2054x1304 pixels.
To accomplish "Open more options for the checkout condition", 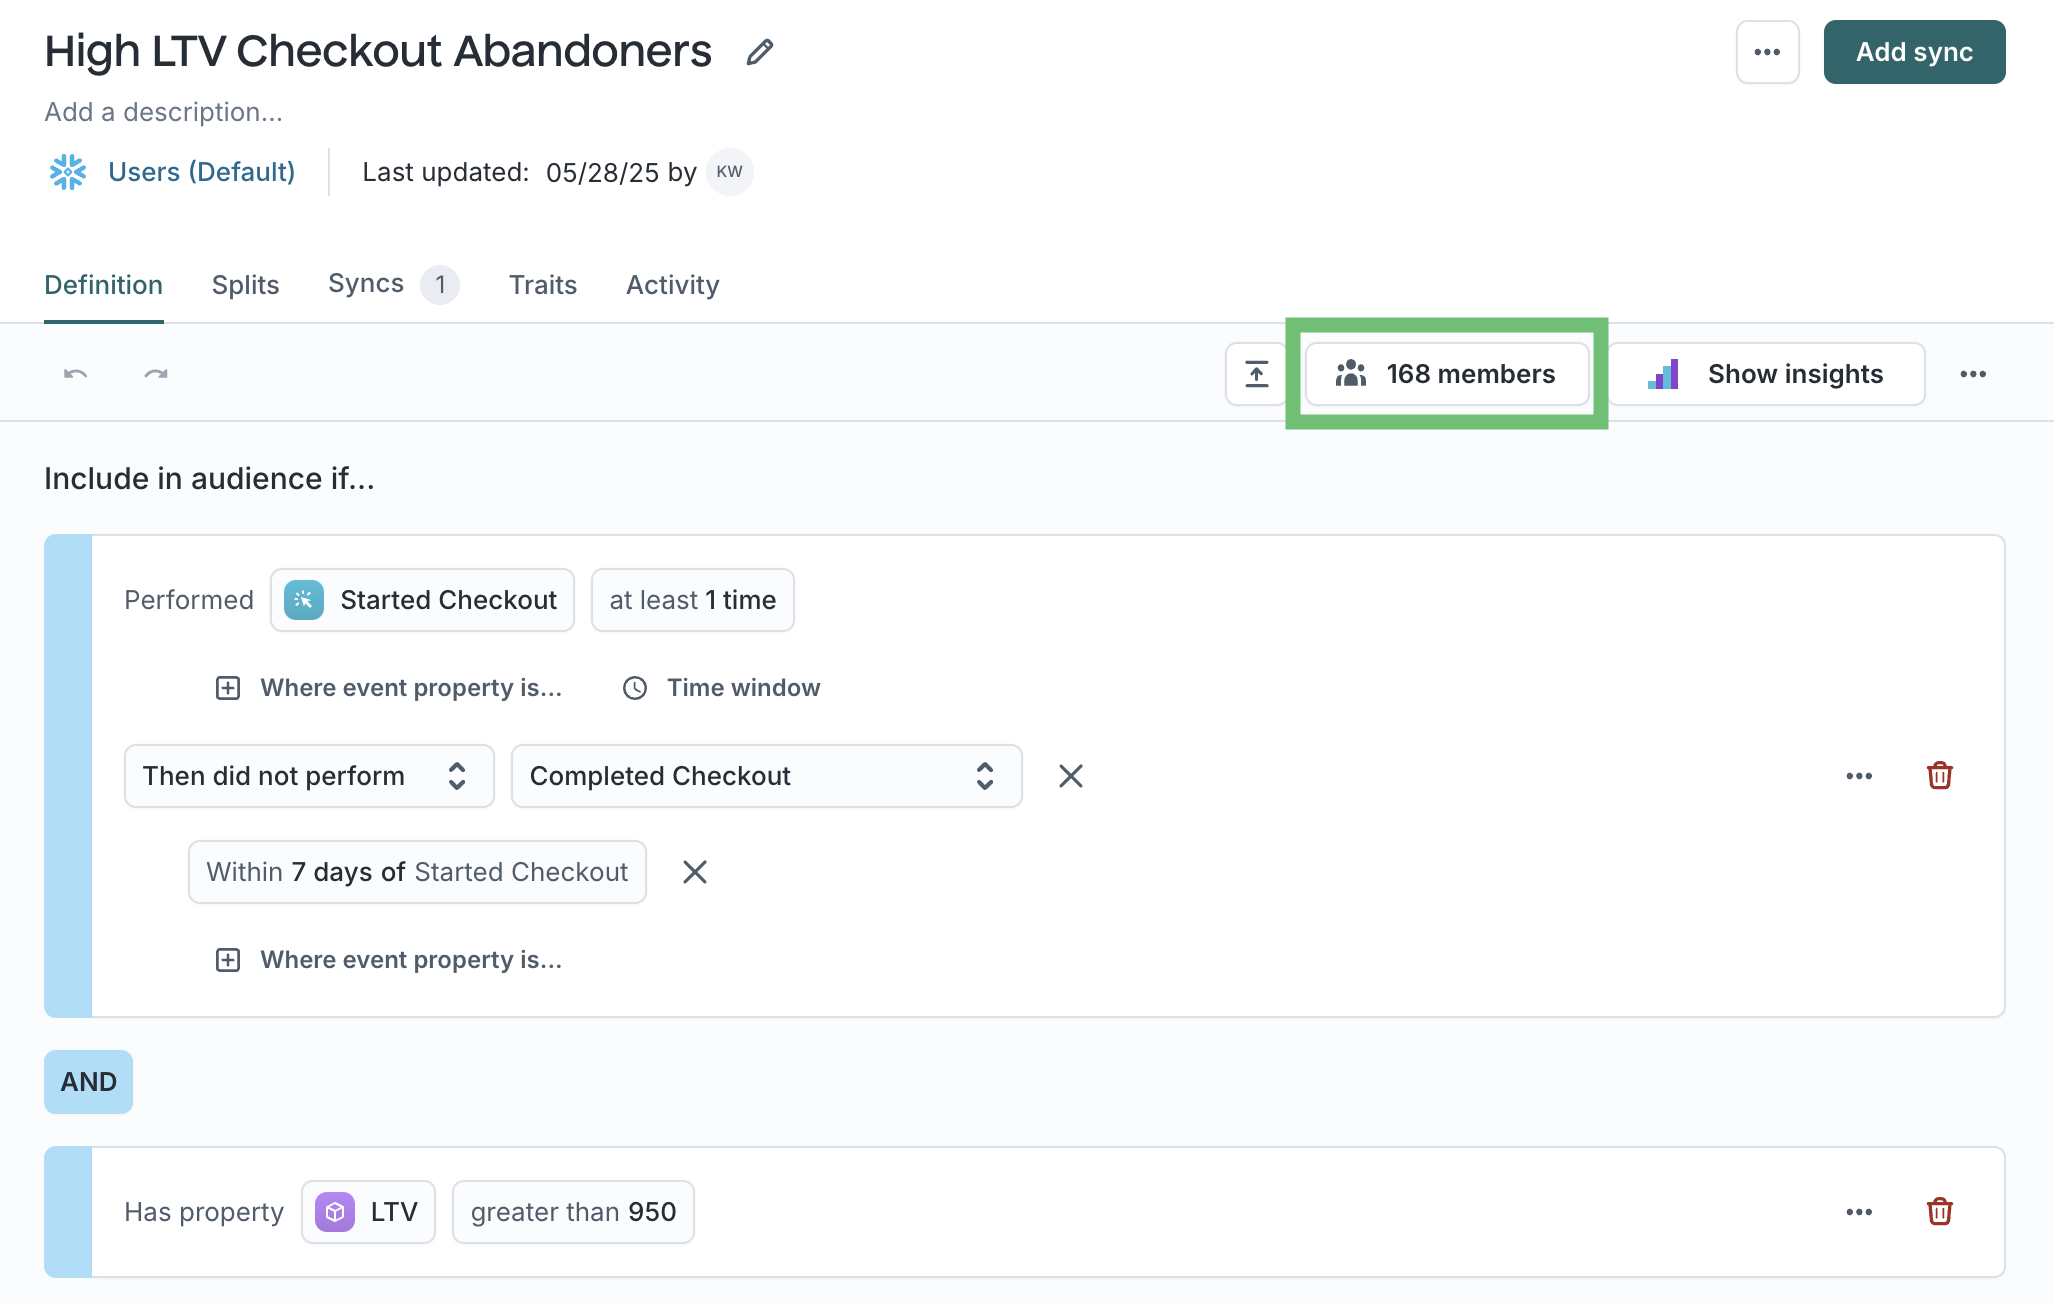I will pyautogui.click(x=1859, y=776).
